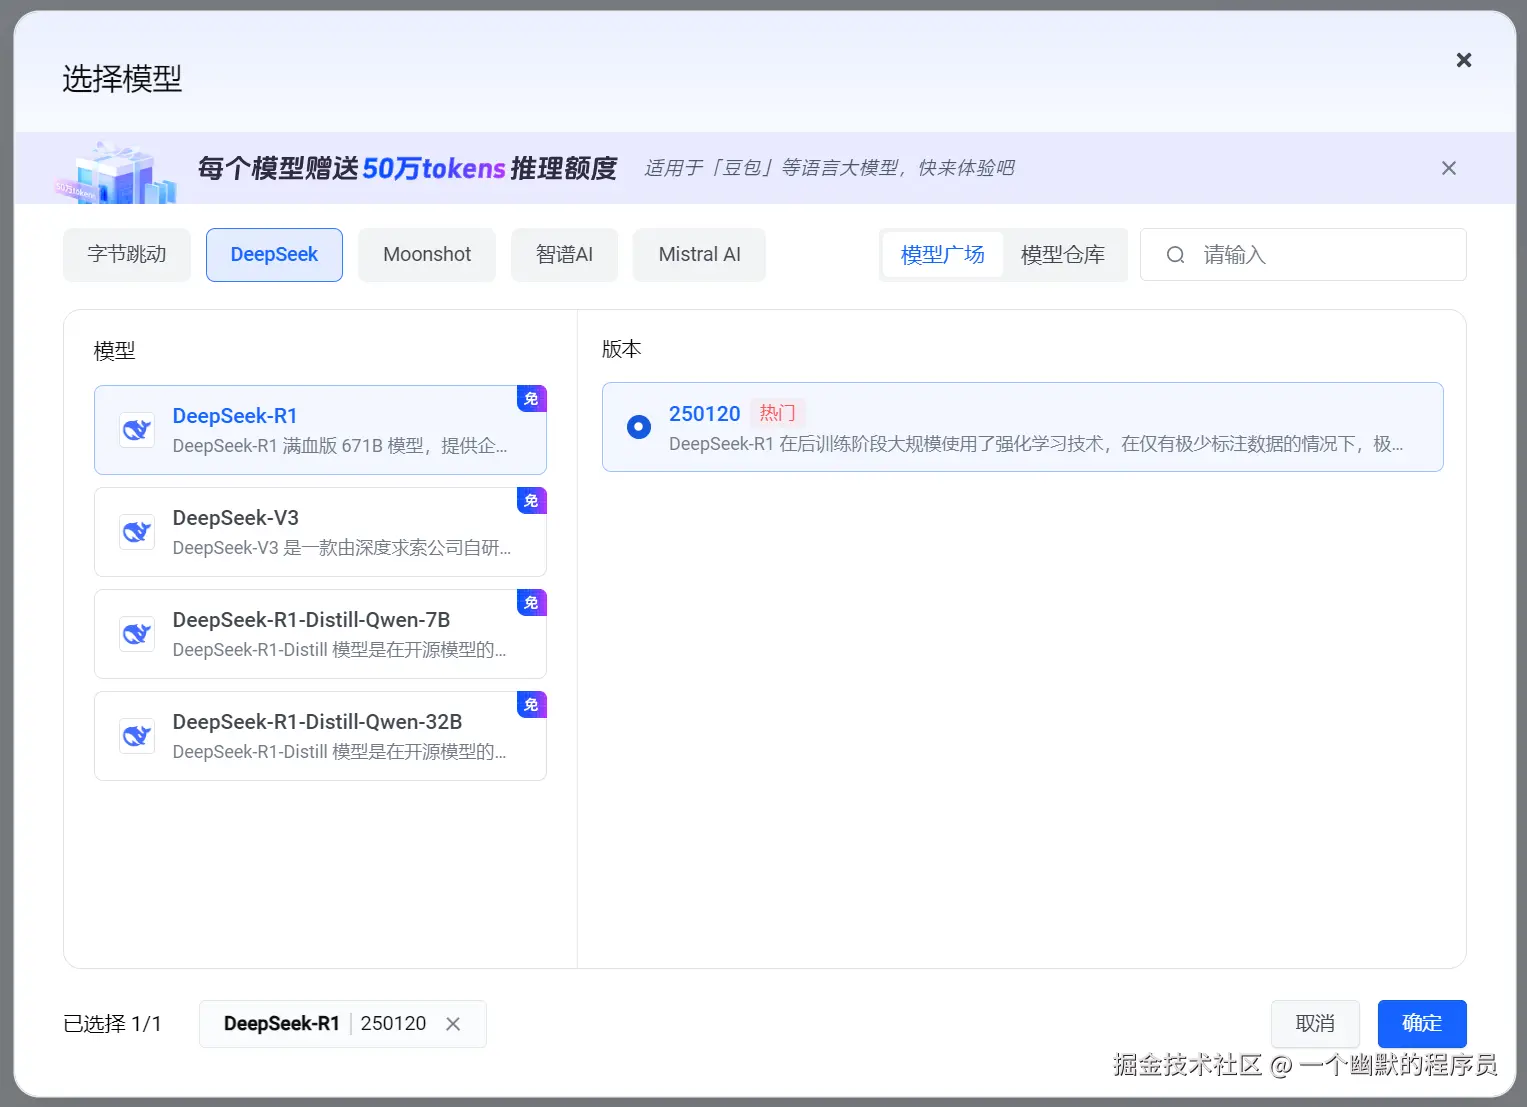Click the 取消 cancel button
This screenshot has width=1527, height=1107.
coord(1315,1024)
